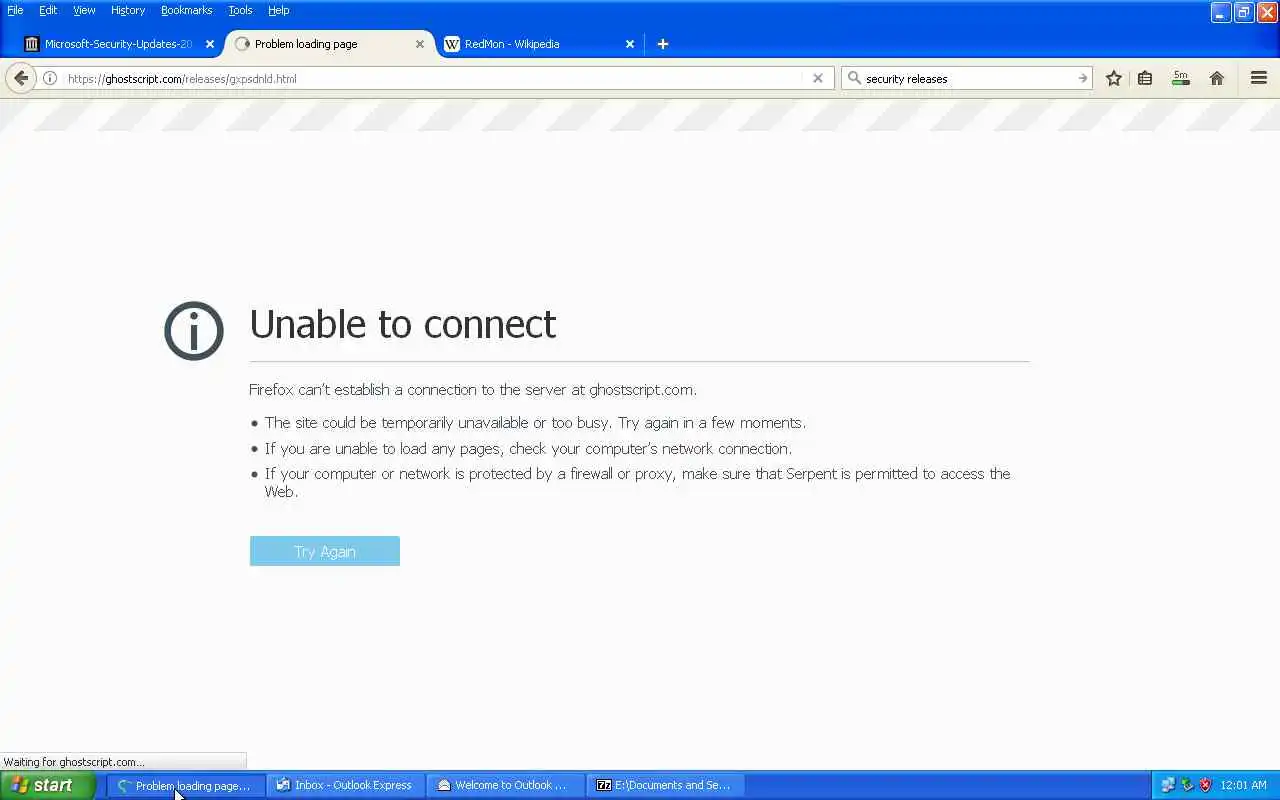Viewport: 1280px width, 800px height.
Task: Switch to Welcome to Outlook taskbar window
Action: tap(506, 786)
